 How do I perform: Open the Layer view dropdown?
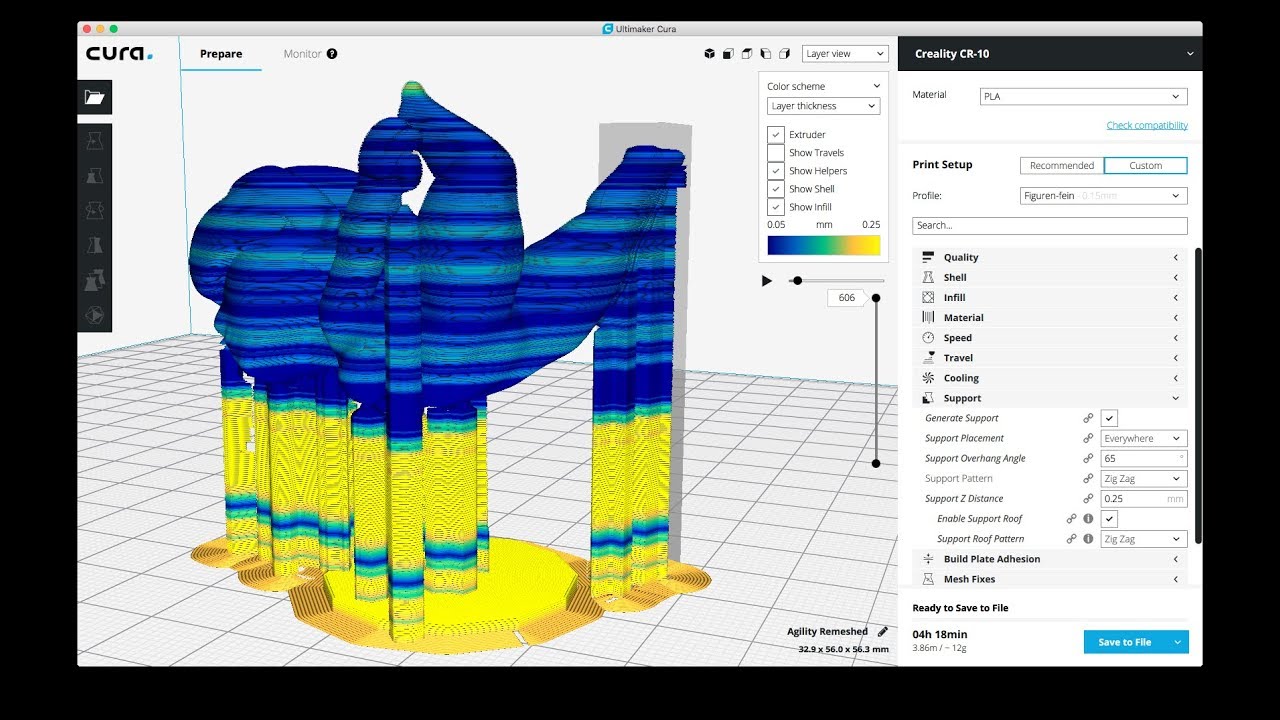[x=845, y=53]
